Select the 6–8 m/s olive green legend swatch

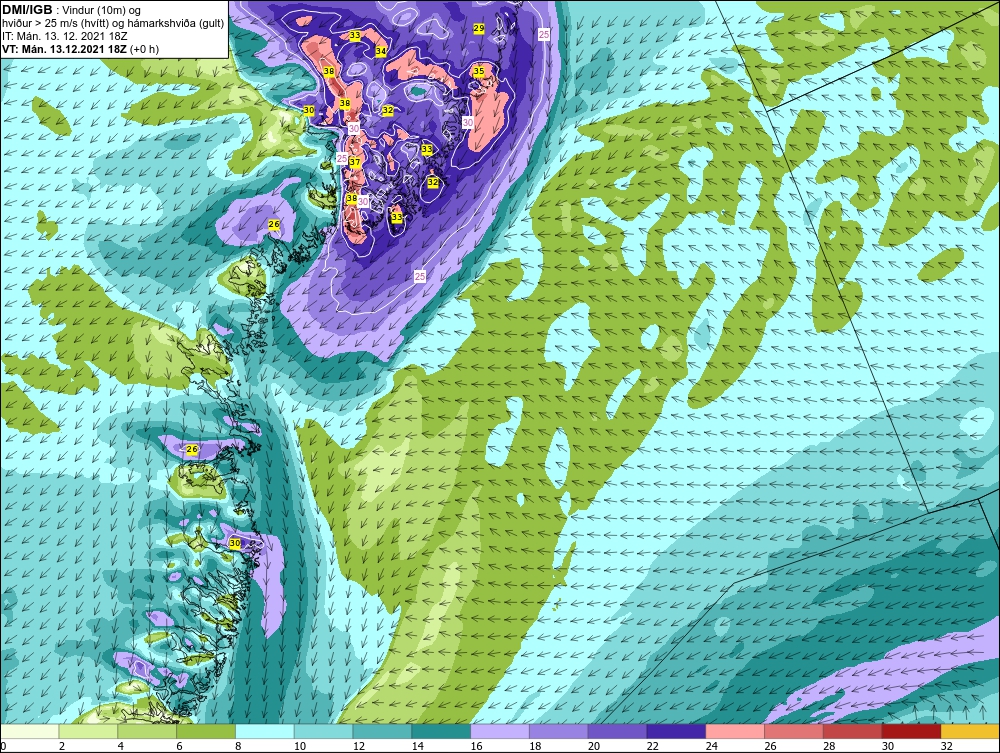pos(206,731)
